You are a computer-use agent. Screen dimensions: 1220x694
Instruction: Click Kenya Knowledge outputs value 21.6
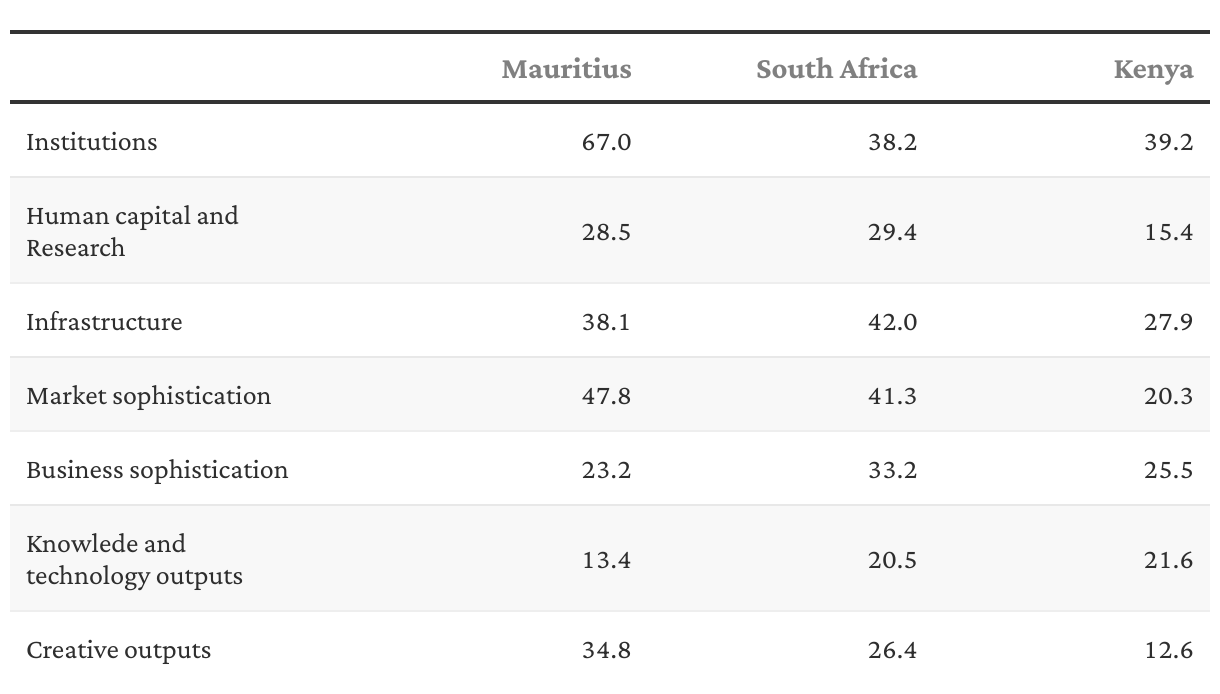point(1168,560)
